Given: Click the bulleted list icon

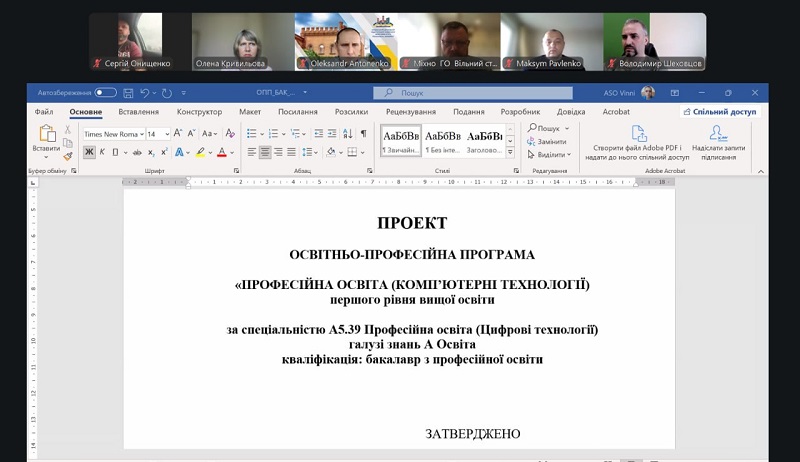Looking at the screenshot, I should click(250, 133).
